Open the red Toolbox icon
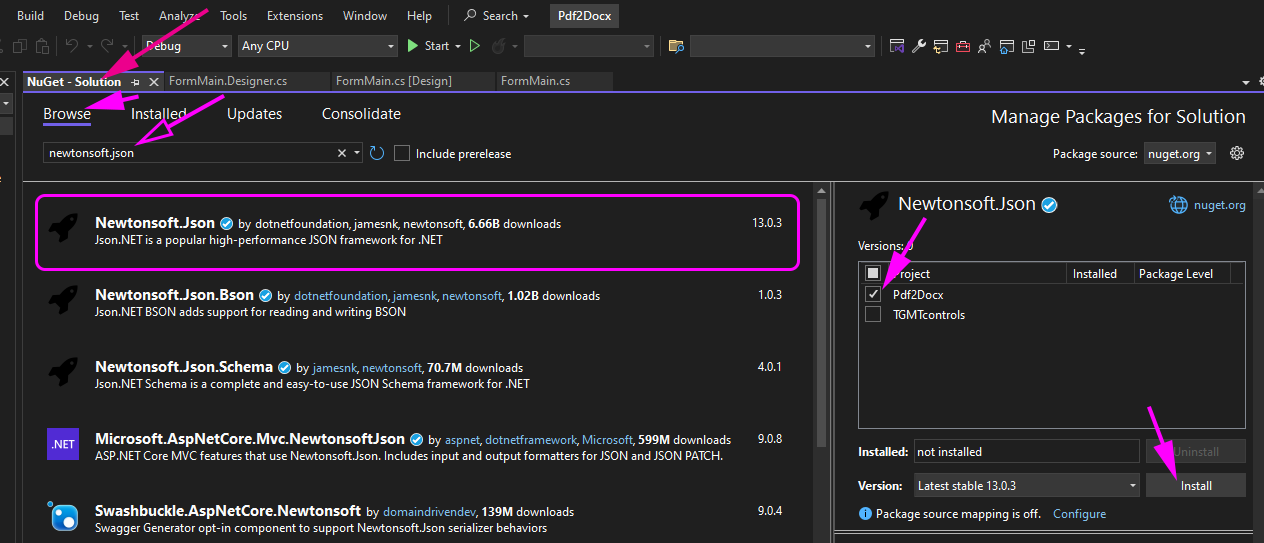The height and width of the screenshot is (543, 1264). coord(963,46)
